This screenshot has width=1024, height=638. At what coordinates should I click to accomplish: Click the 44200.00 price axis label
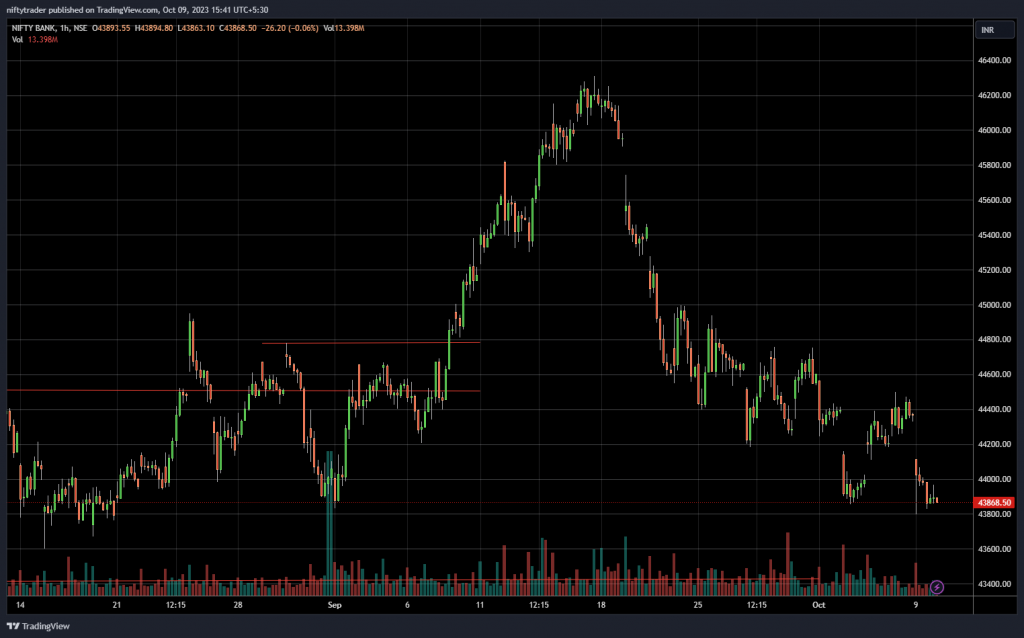coord(994,444)
